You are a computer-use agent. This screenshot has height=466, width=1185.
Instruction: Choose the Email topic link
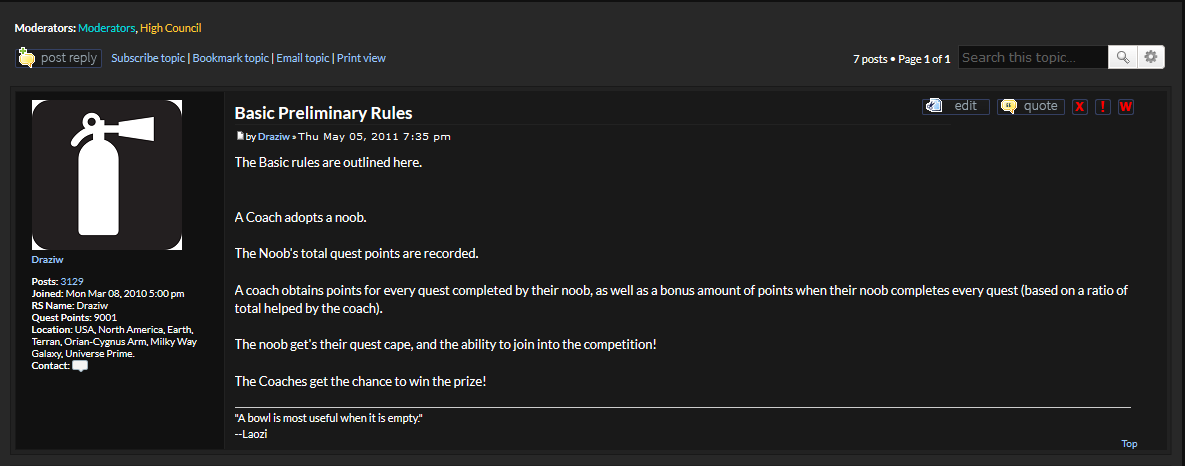[302, 58]
